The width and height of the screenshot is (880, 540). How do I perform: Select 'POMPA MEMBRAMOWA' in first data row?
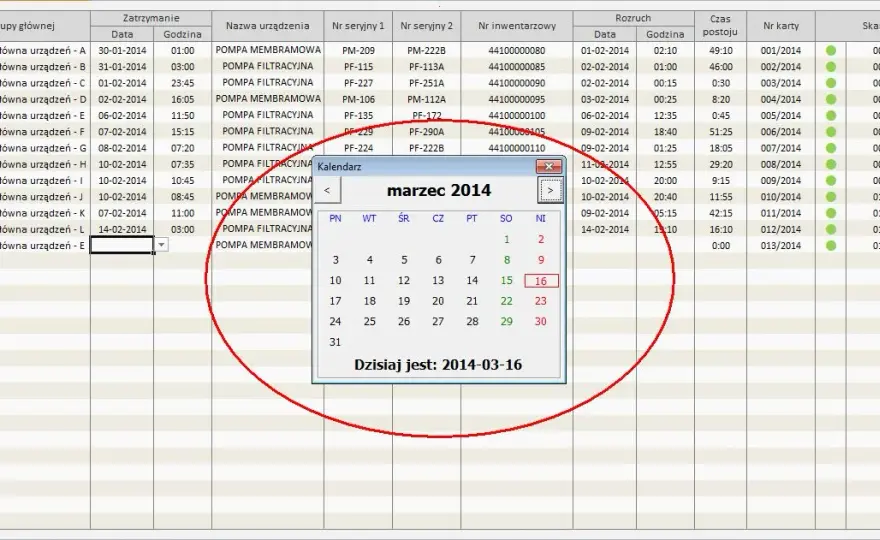(268, 50)
